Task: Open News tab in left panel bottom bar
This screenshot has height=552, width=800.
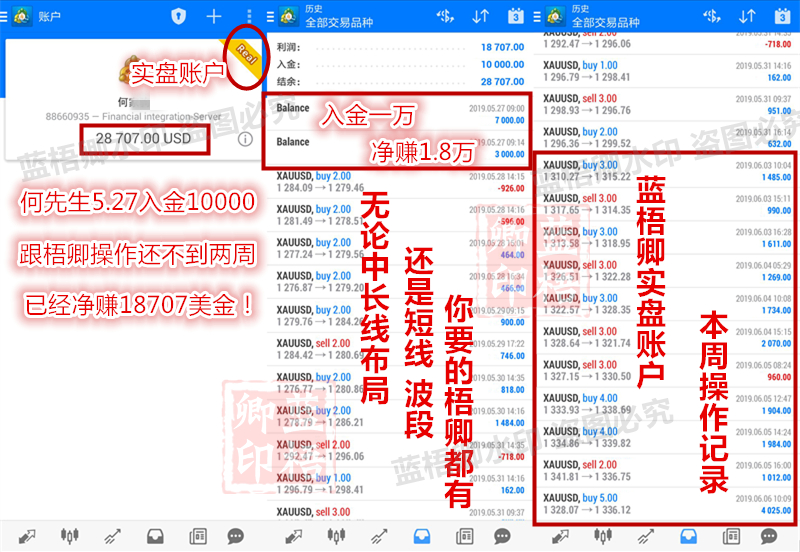Action: coord(198,537)
